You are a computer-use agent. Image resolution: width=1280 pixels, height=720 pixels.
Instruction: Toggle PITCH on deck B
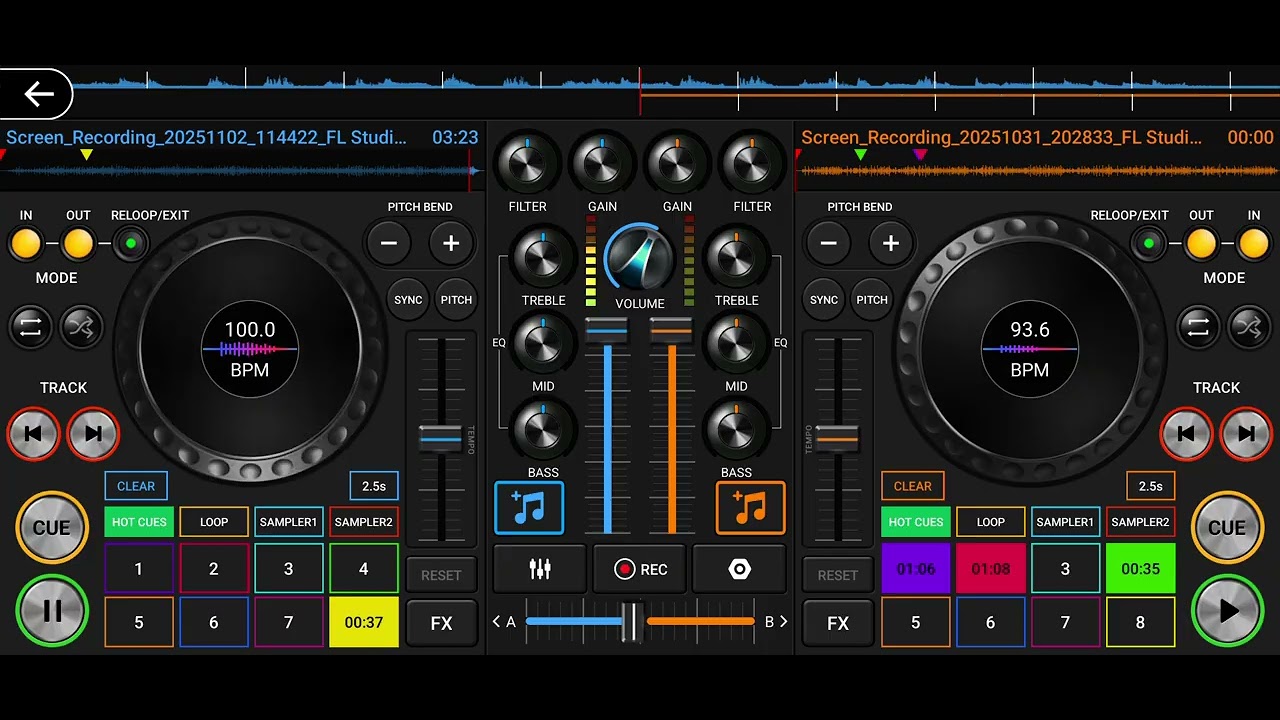pyautogui.click(x=872, y=300)
